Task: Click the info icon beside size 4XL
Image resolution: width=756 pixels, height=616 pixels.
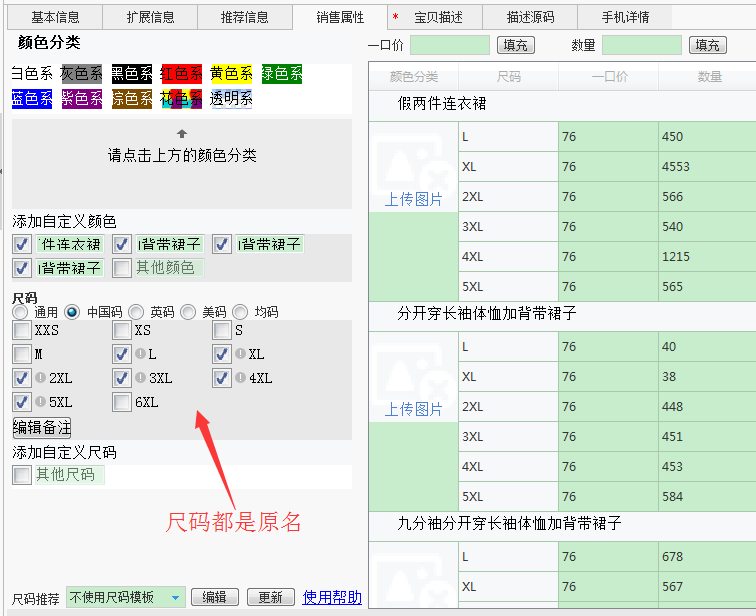Action: point(240,378)
